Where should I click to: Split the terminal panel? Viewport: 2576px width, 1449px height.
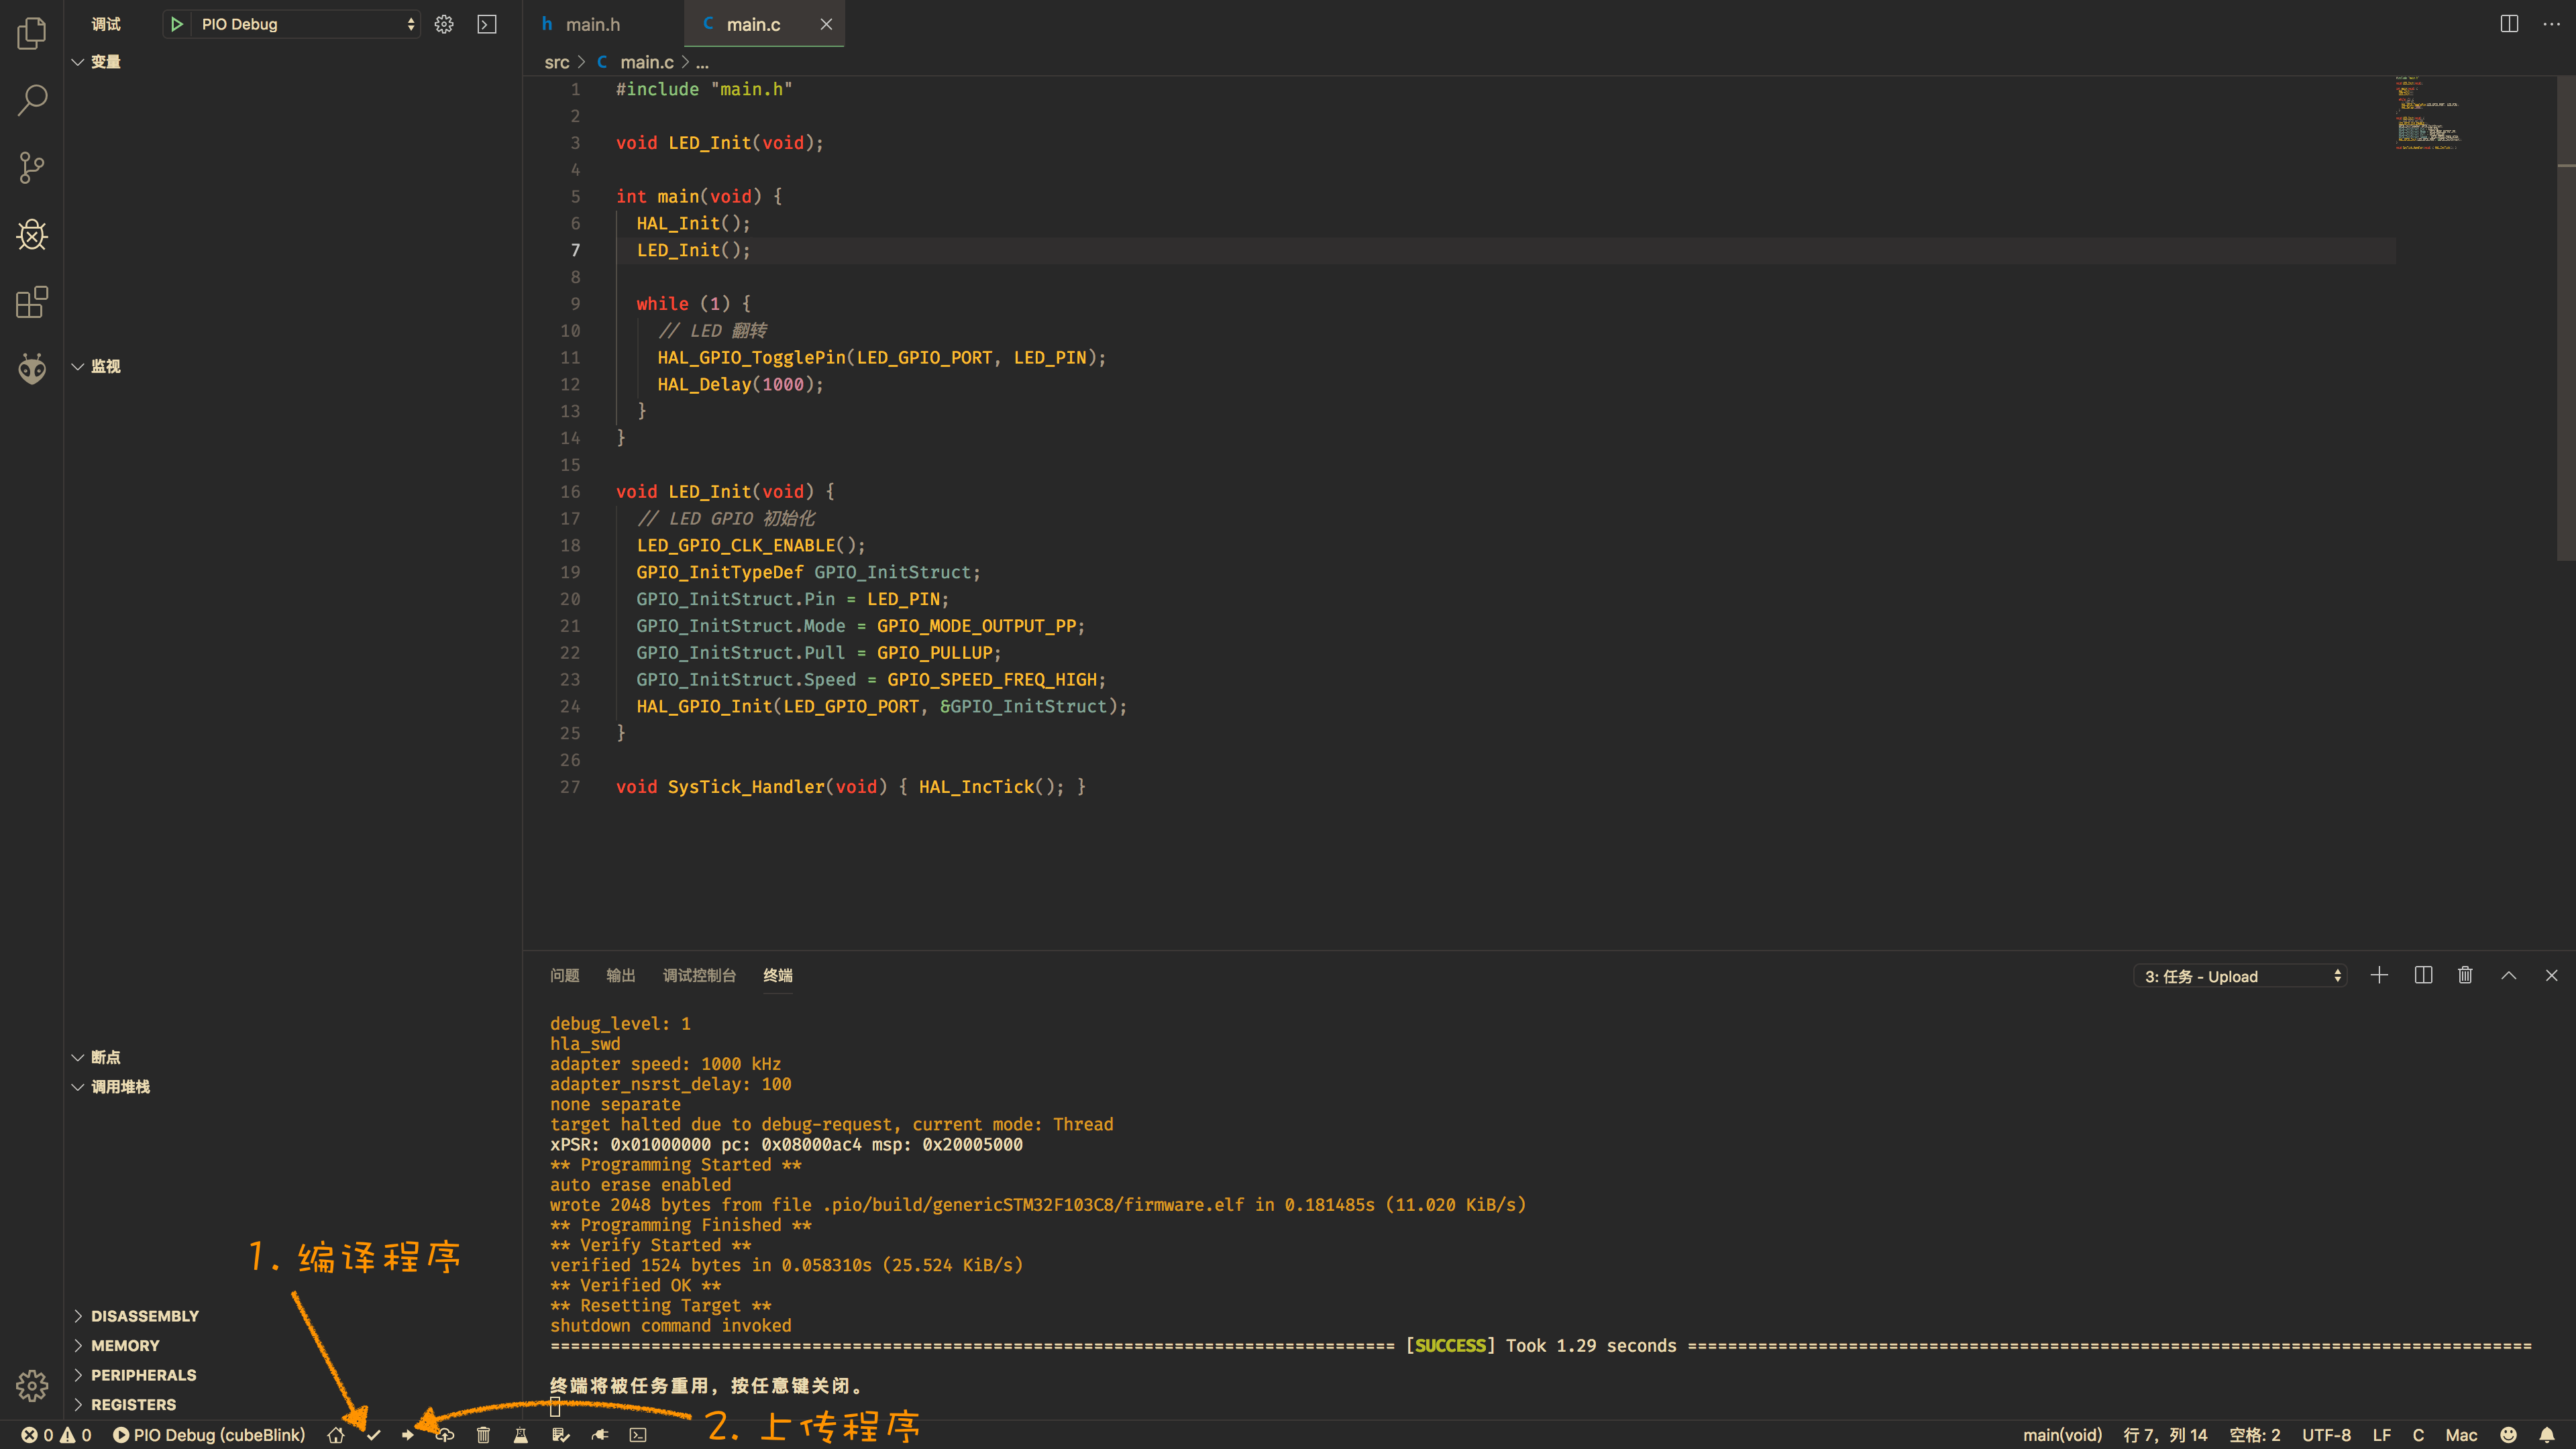click(x=2423, y=975)
